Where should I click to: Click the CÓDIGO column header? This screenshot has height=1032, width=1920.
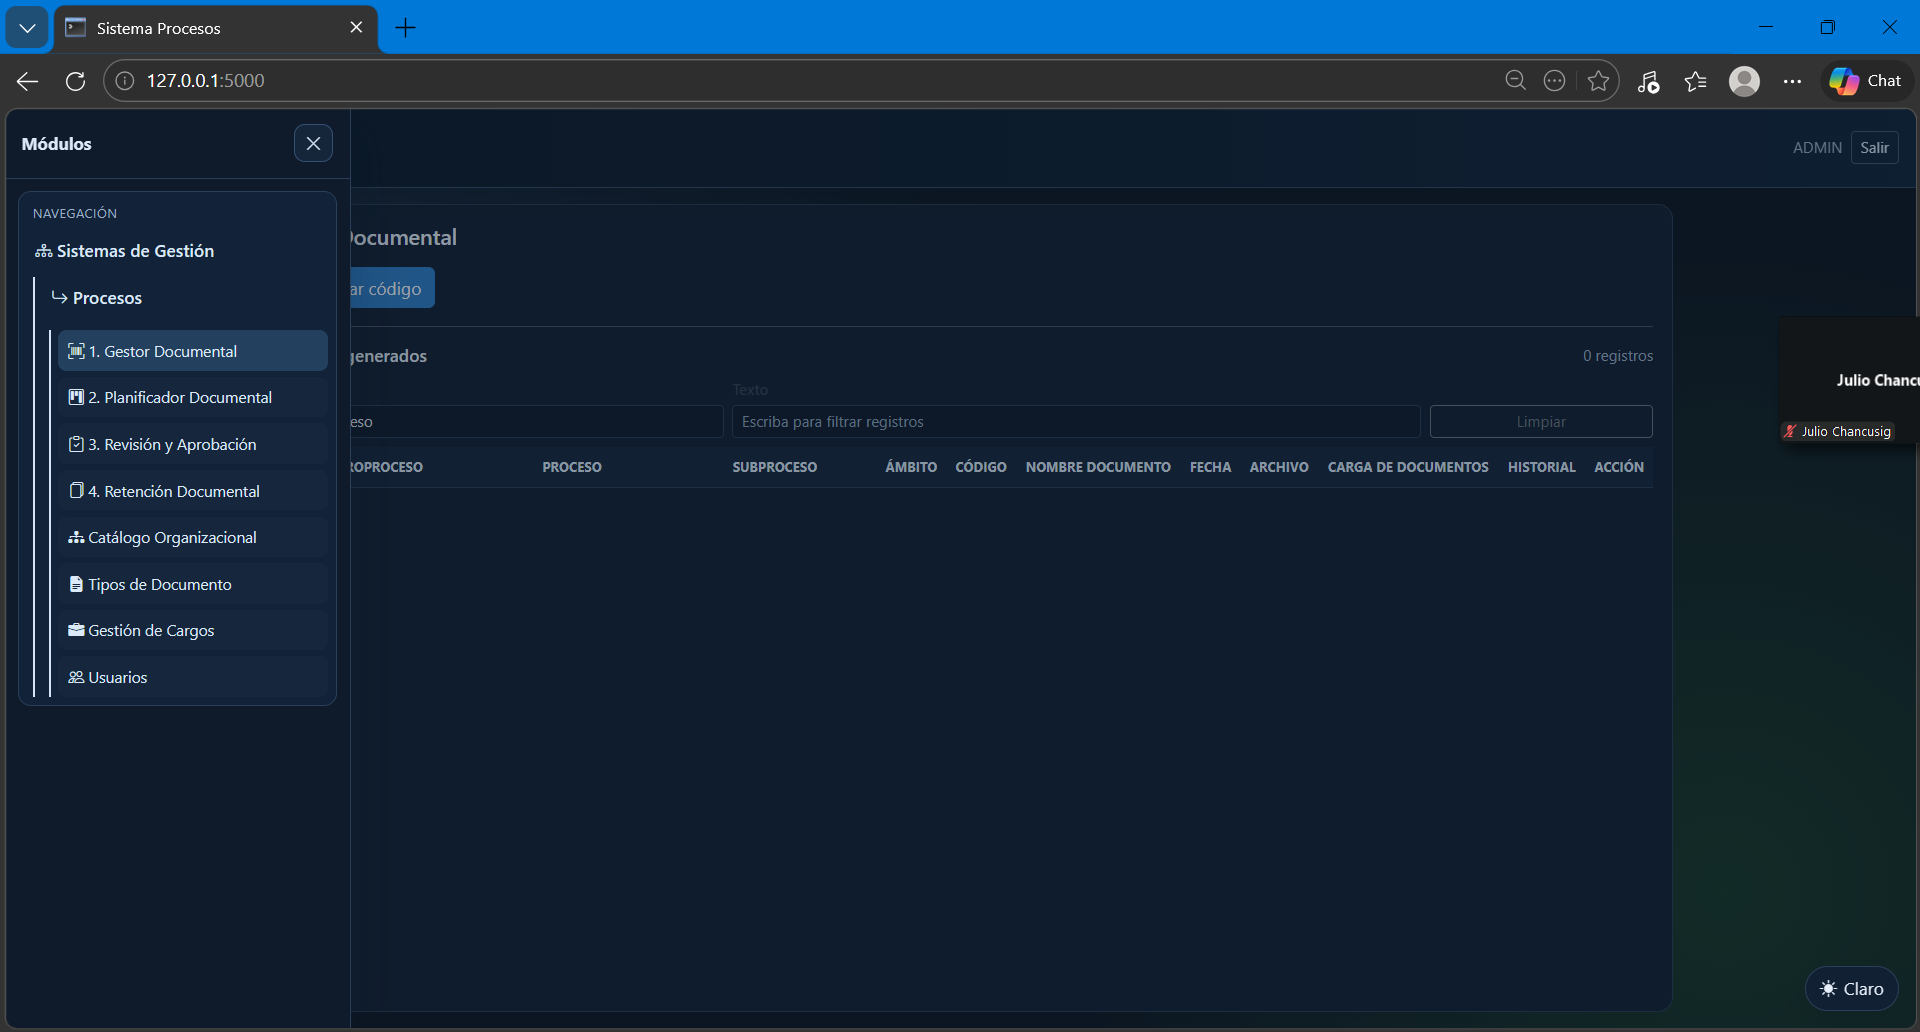click(981, 467)
